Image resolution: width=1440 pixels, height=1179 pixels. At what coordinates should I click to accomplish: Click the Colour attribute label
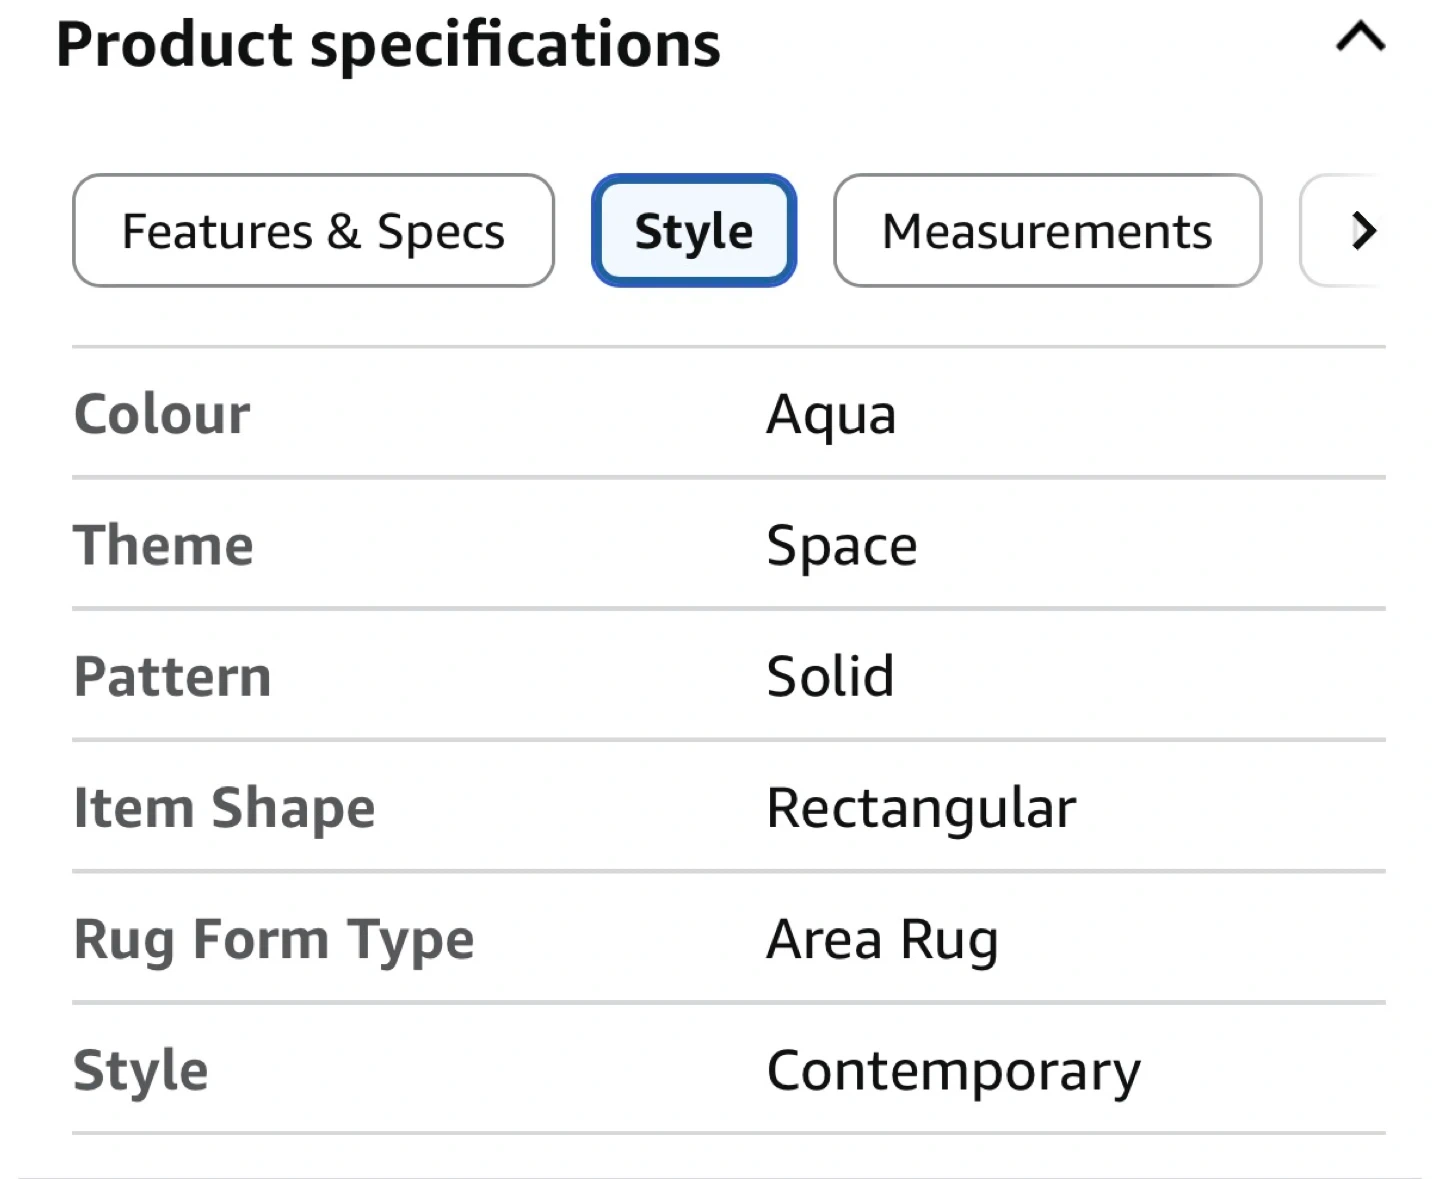(162, 414)
